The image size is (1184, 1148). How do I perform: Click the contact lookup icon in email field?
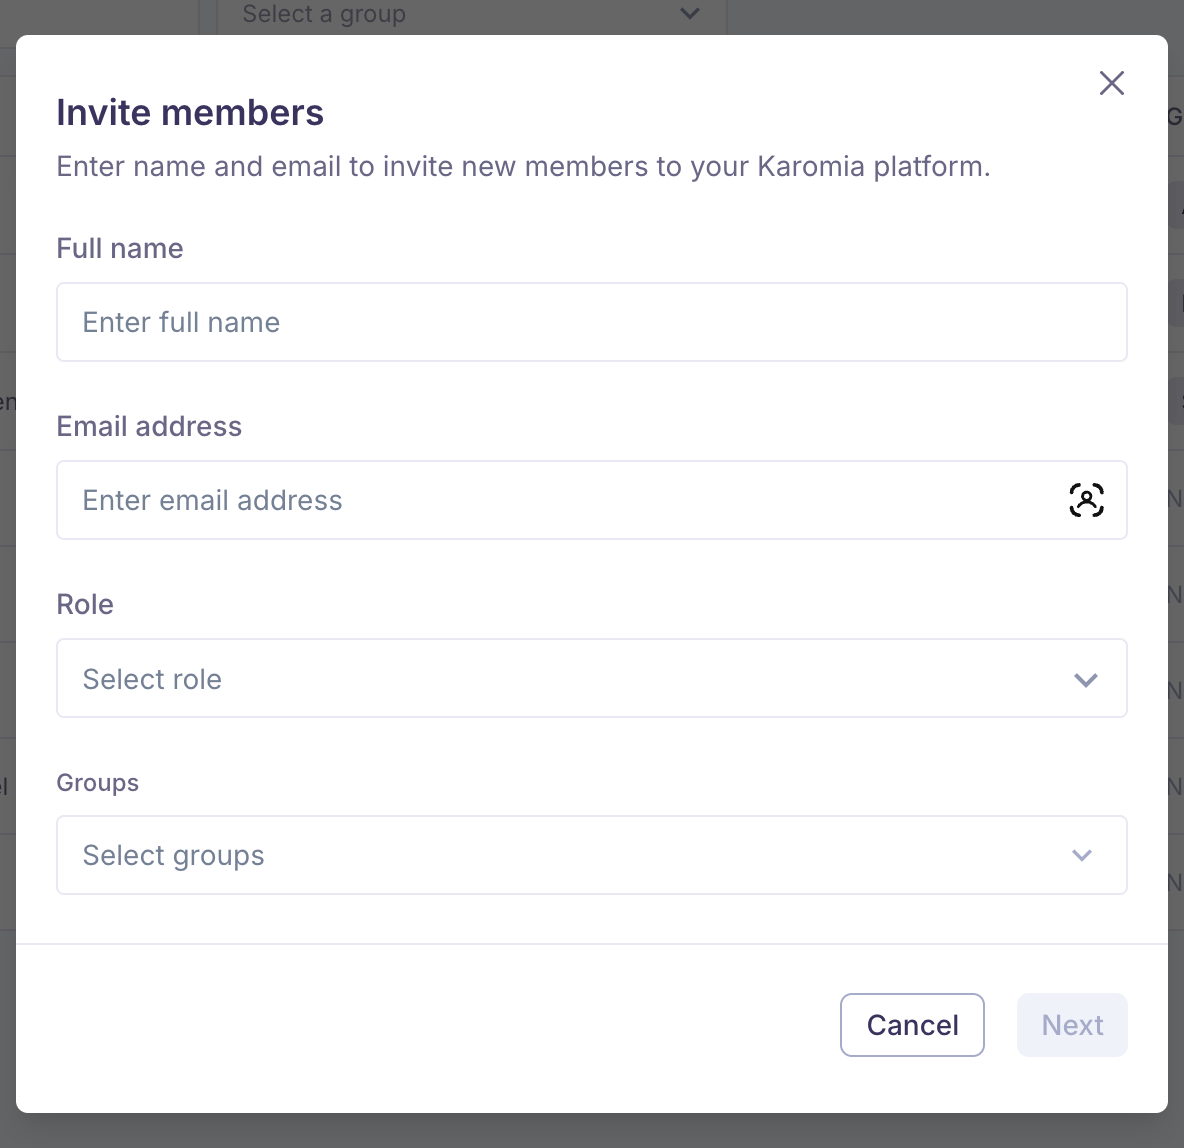pos(1087,500)
